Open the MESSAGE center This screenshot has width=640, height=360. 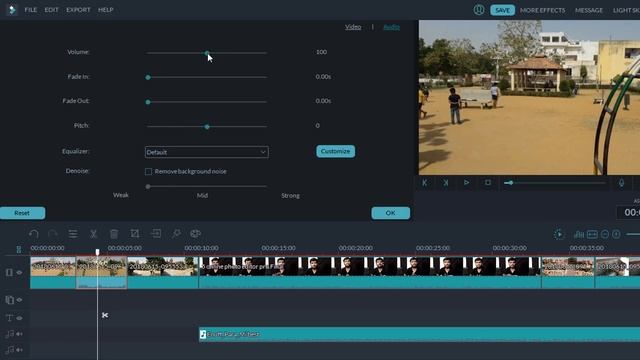[589, 10]
